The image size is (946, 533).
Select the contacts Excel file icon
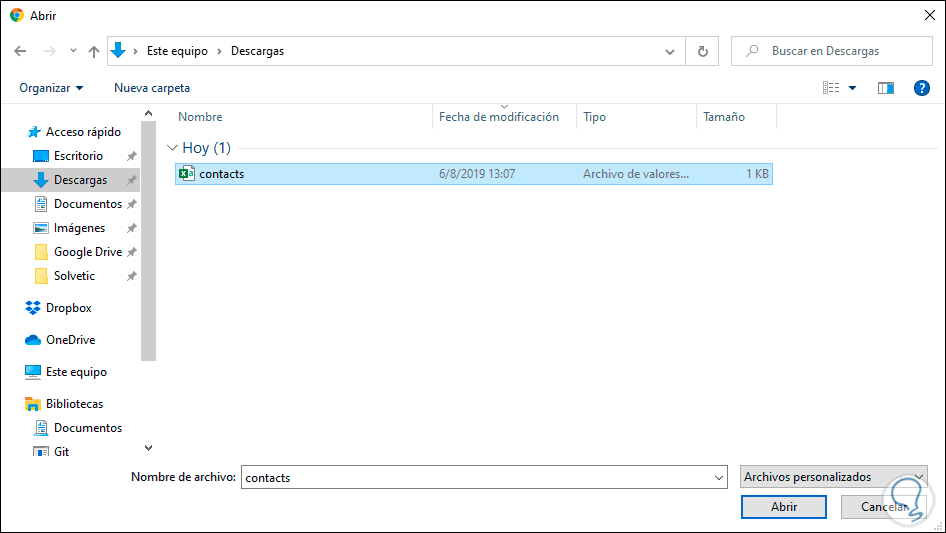point(186,174)
